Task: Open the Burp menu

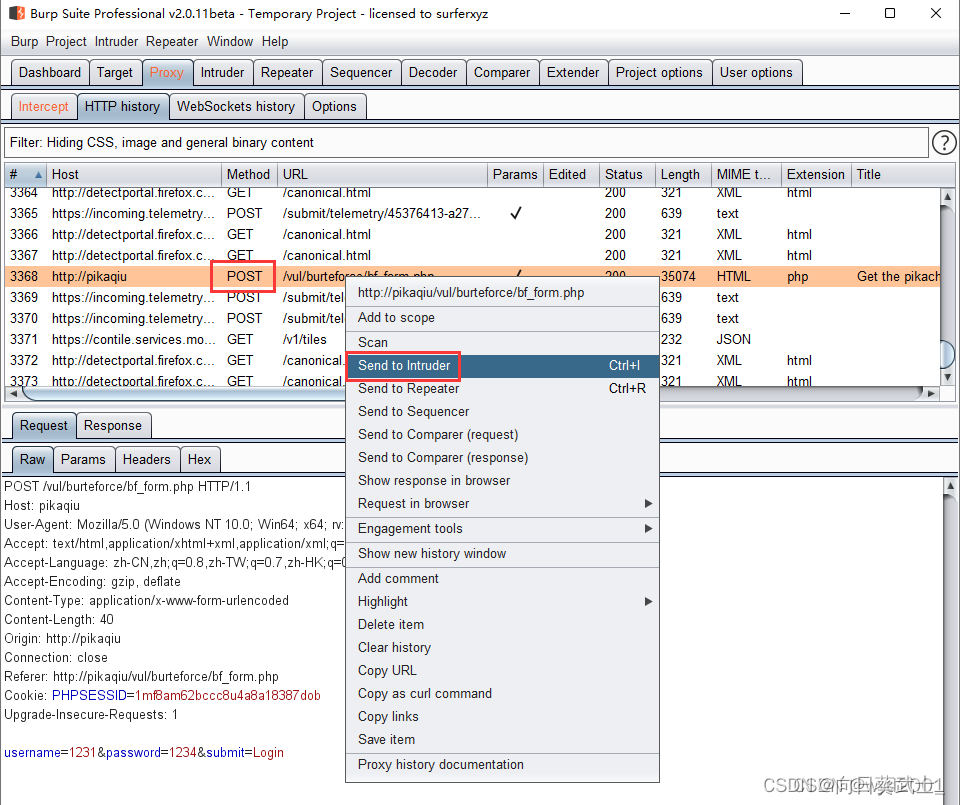Action: pyautogui.click(x=24, y=42)
